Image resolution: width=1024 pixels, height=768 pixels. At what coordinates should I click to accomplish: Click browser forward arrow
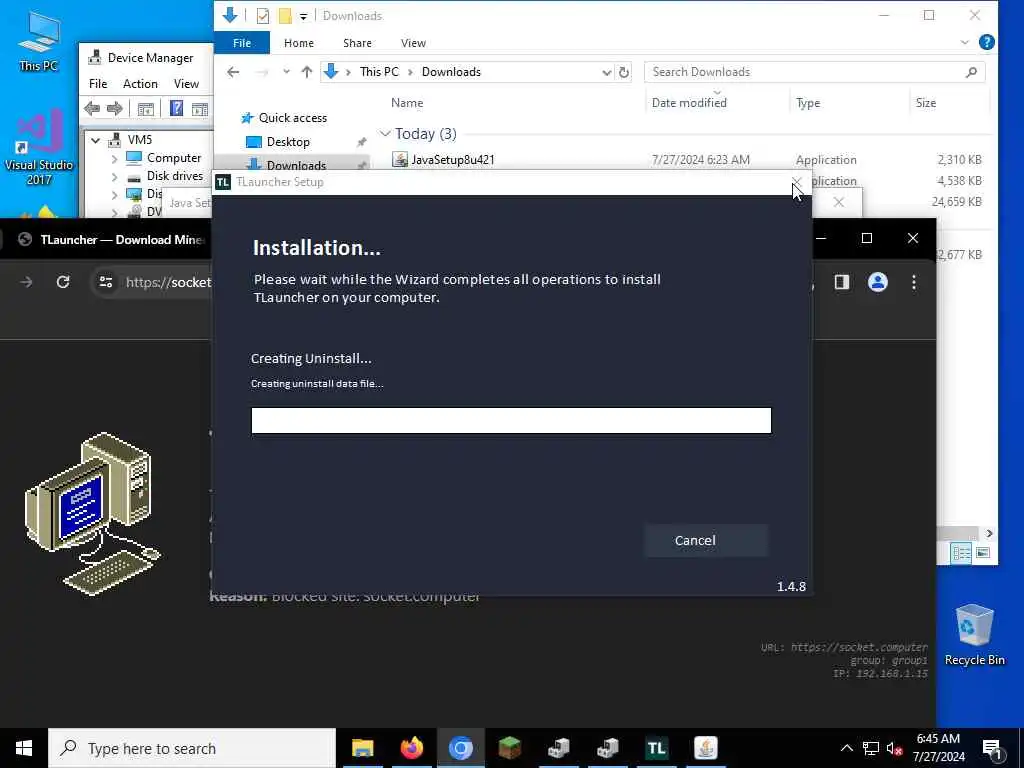click(x=26, y=282)
